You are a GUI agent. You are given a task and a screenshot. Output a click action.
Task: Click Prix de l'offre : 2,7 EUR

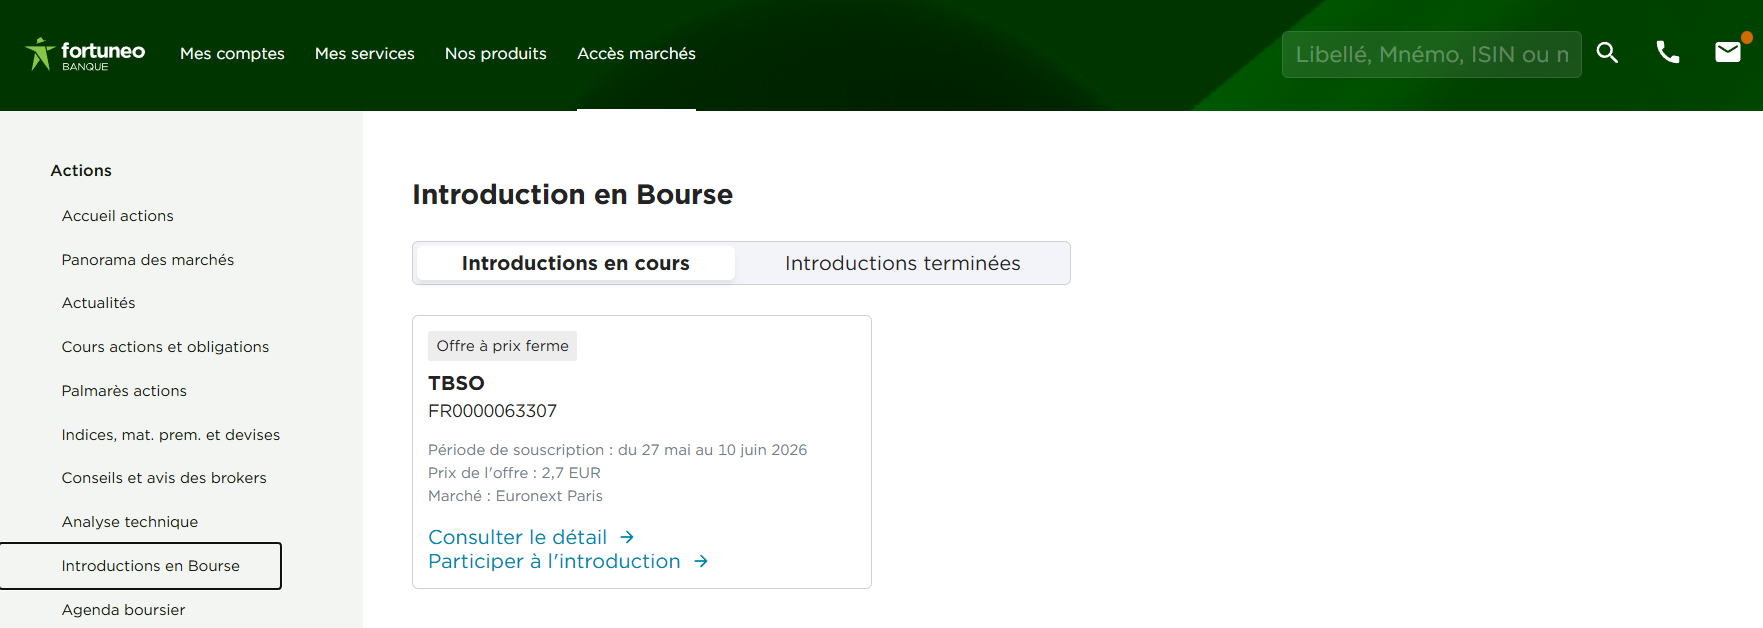(514, 473)
